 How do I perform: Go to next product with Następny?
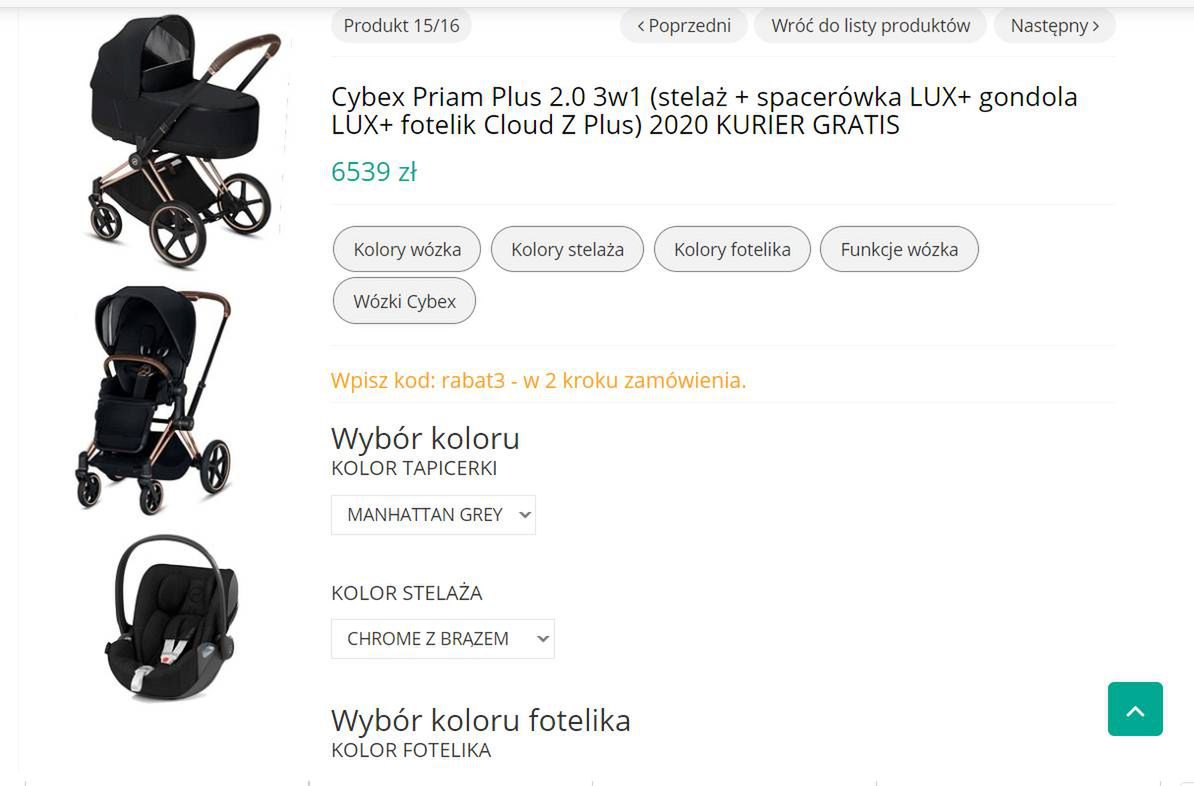click(x=1054, y=26)
